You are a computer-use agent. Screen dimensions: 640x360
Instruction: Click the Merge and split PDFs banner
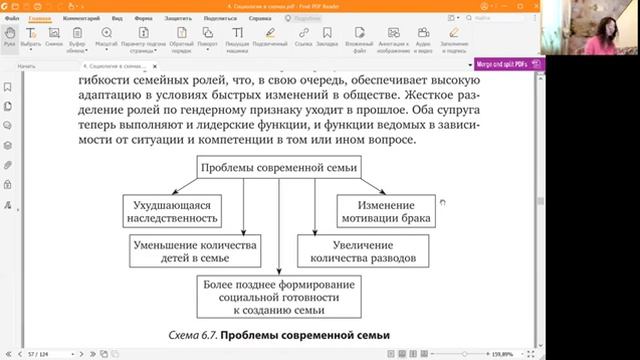[x=509, y=64]
